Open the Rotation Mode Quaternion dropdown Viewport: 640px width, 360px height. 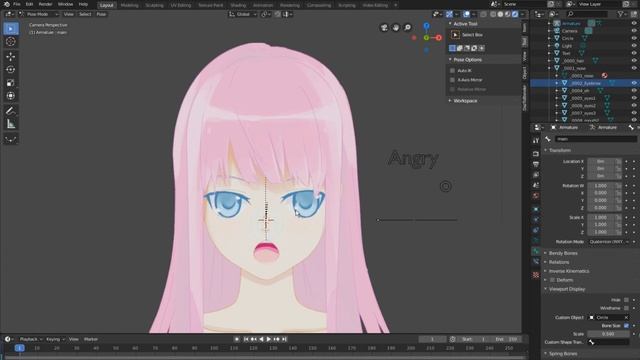(x=609, y=242)
